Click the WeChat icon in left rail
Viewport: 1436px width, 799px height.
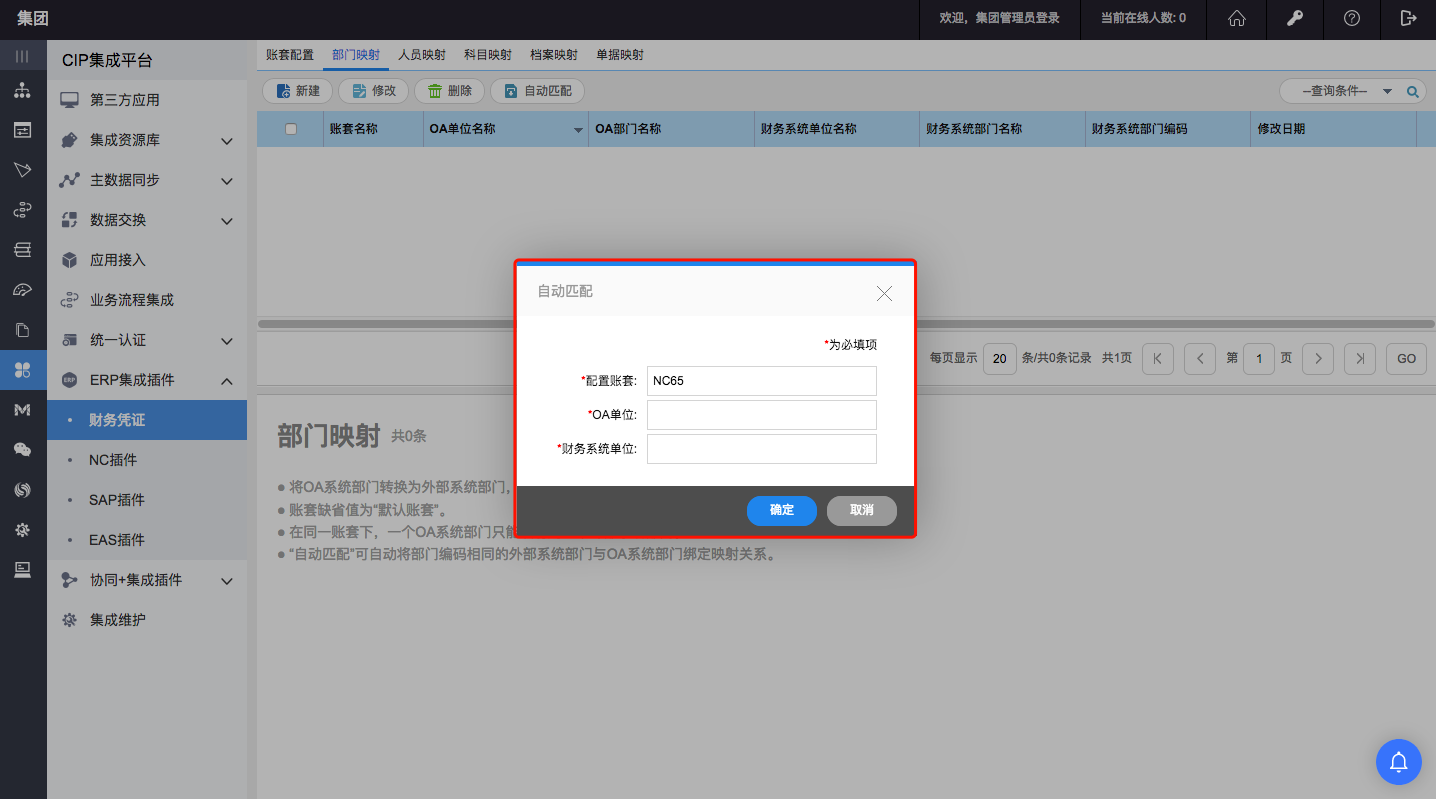pyautogui.click(x=22, y=450)
